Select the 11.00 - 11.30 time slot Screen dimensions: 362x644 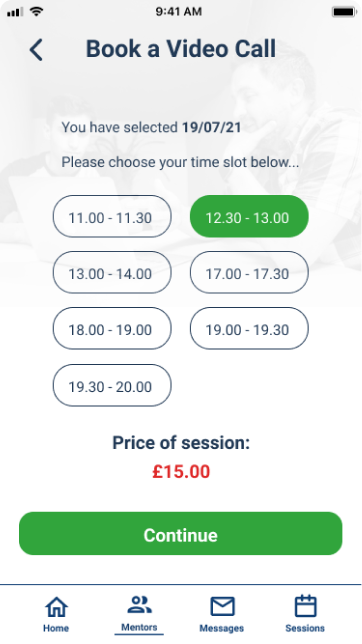112,216
